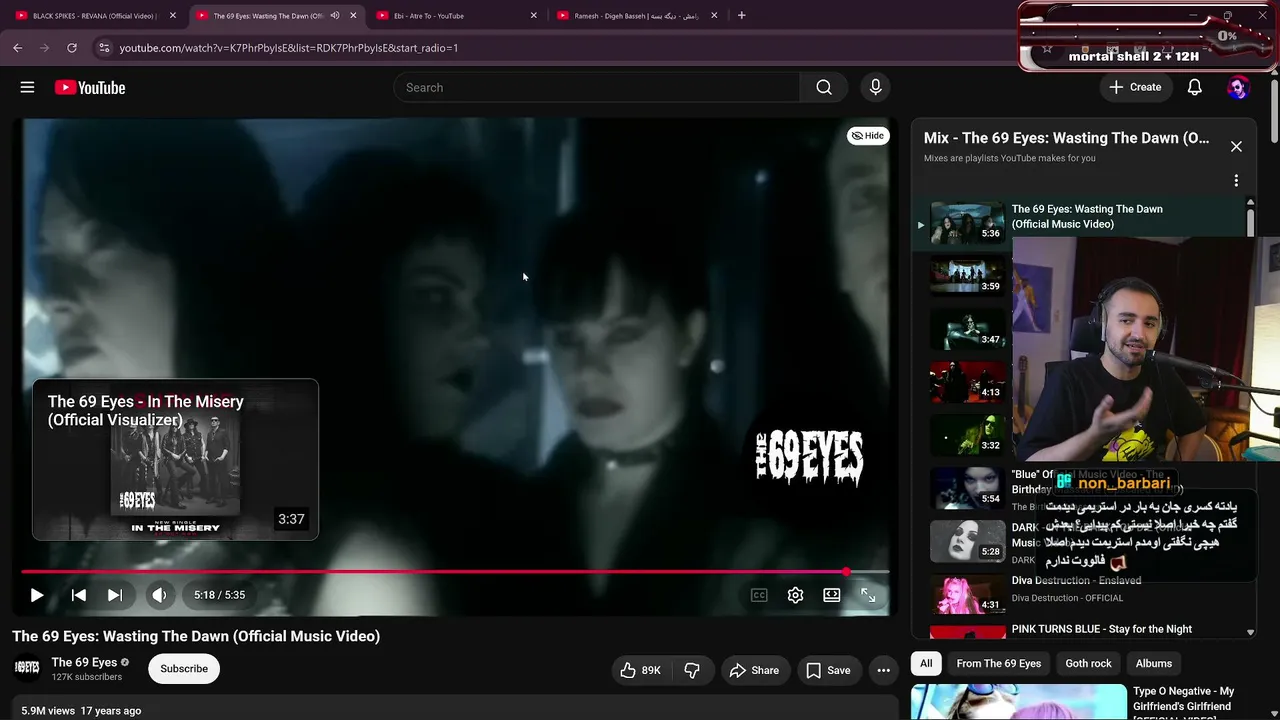Screen dimensions: 1280x720
Task: Select the Albums chip
Action: tap(1153, 663)
